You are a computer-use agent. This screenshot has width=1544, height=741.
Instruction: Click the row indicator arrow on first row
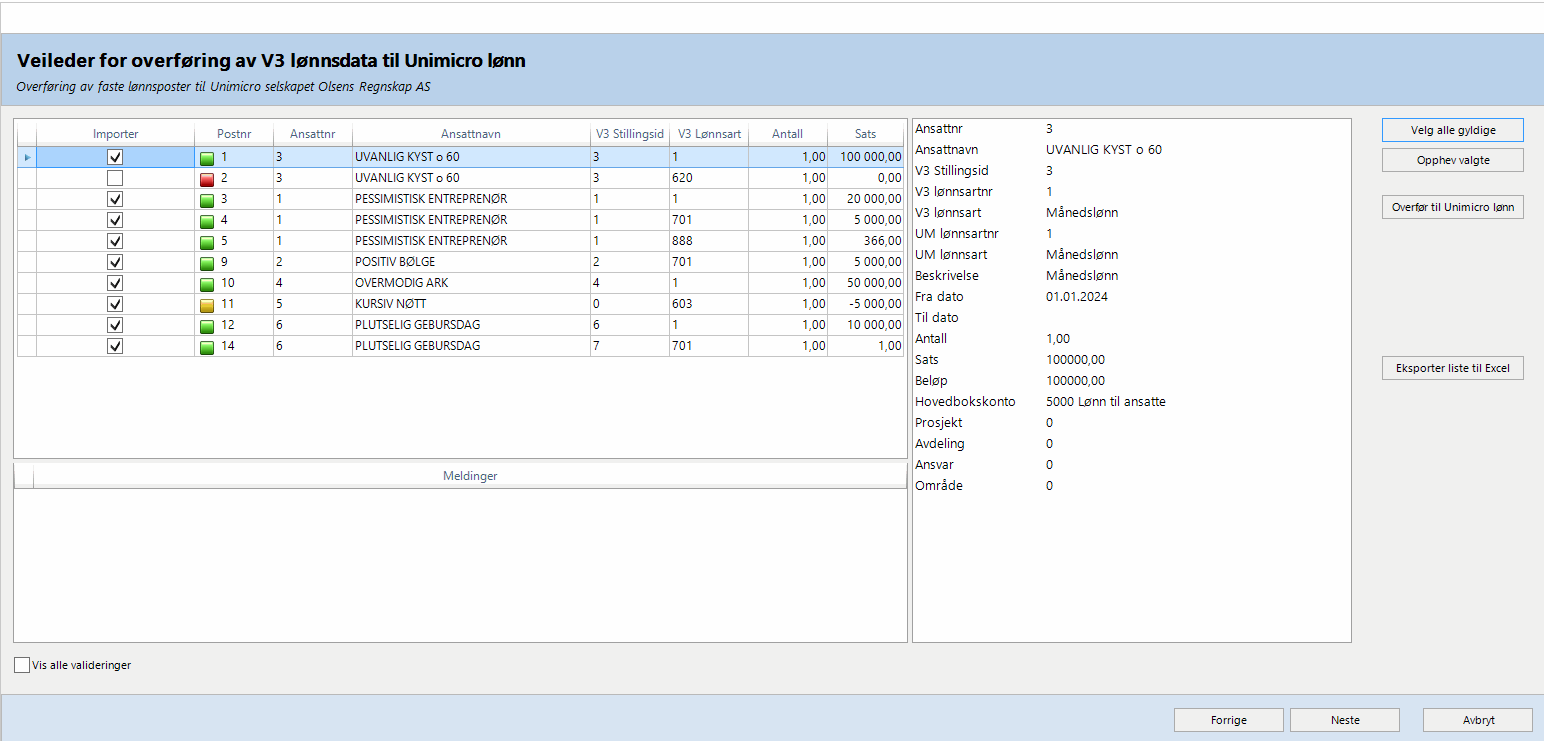tap(27, 158)
